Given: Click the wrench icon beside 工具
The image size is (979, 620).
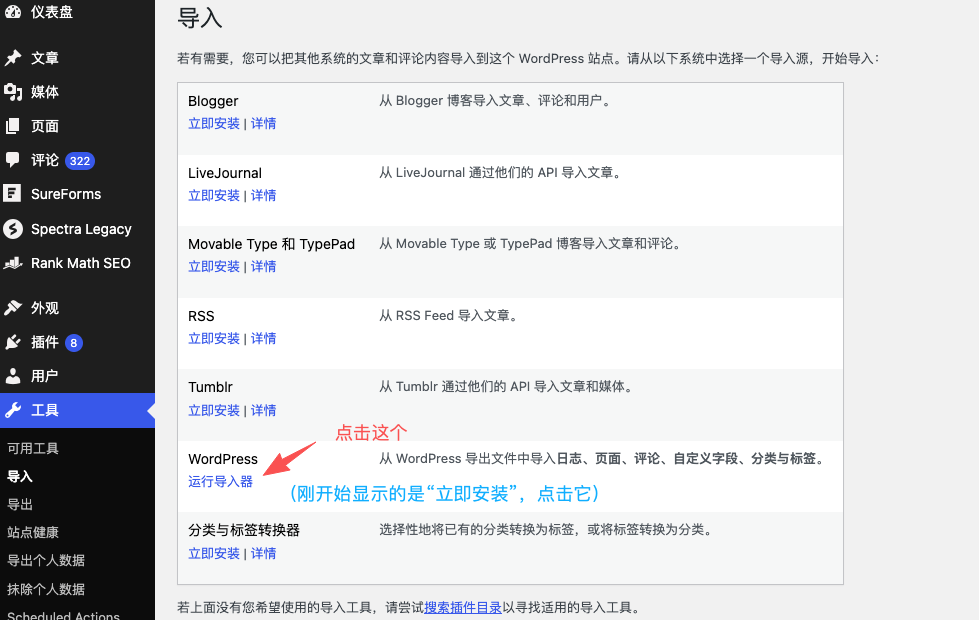Looking at the screenshot, I should 12,410.
